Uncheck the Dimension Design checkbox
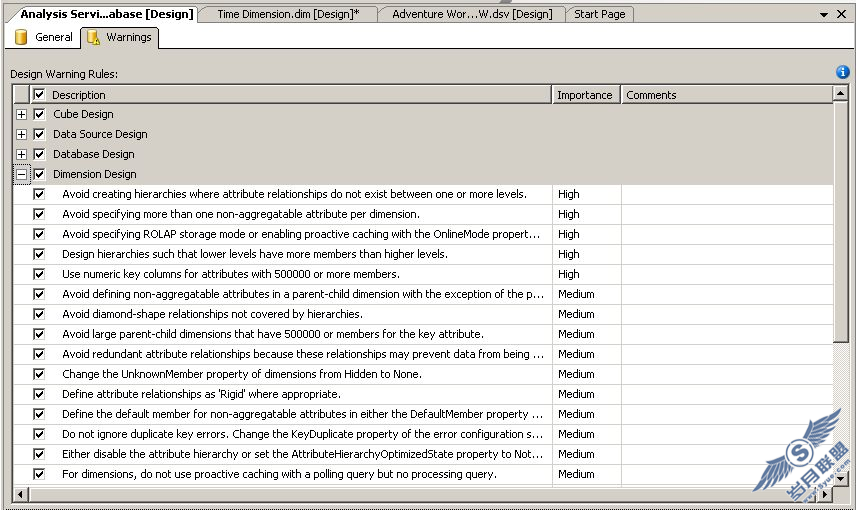This screenshot has height=510, width=856. (39, 174)
